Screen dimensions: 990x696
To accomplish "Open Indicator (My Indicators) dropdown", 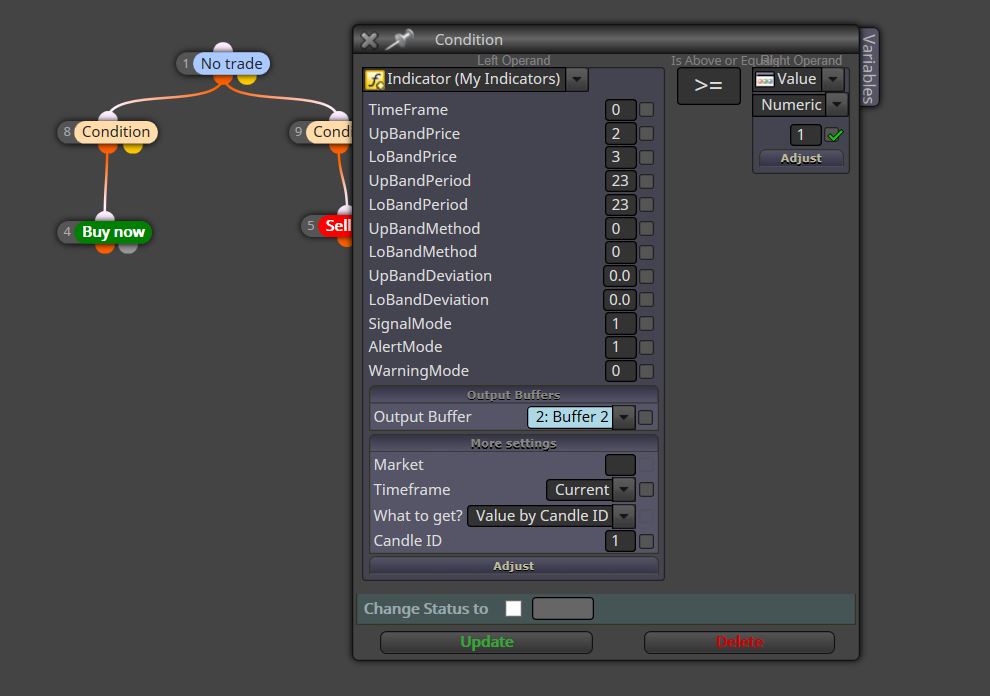I will tap(577, 80).
